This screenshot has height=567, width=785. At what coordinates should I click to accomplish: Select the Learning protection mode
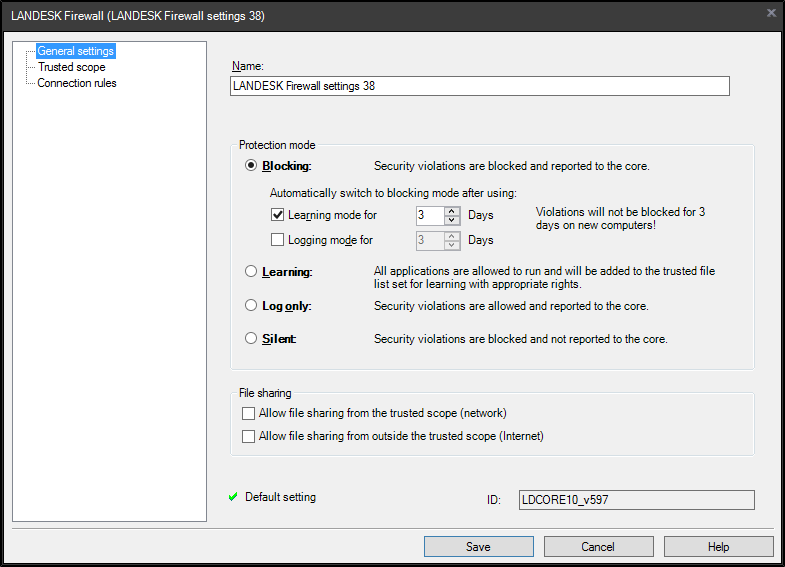[x=251, y=272]
